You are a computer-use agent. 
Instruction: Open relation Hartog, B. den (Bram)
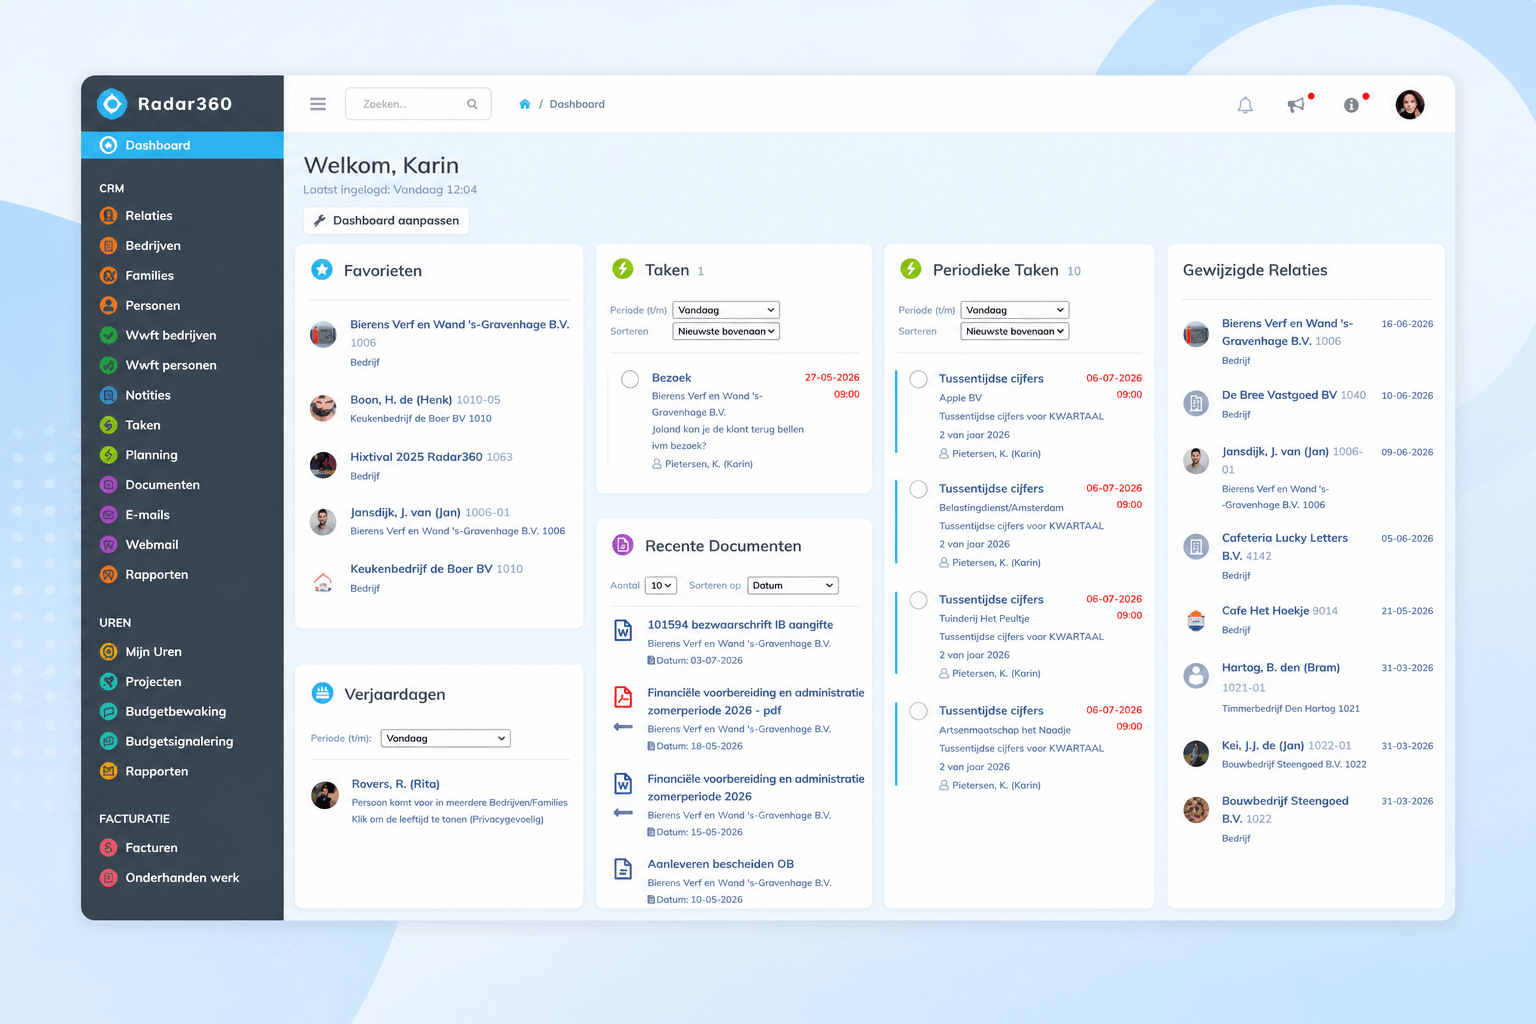click(x=1281, y=668)
